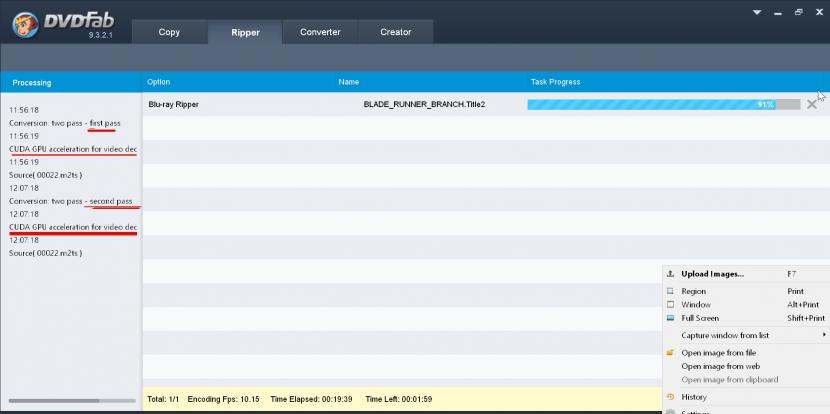Click the Processing column header
Image resolution: width=830 pixels, height=414 pixels.
(32, 83)
